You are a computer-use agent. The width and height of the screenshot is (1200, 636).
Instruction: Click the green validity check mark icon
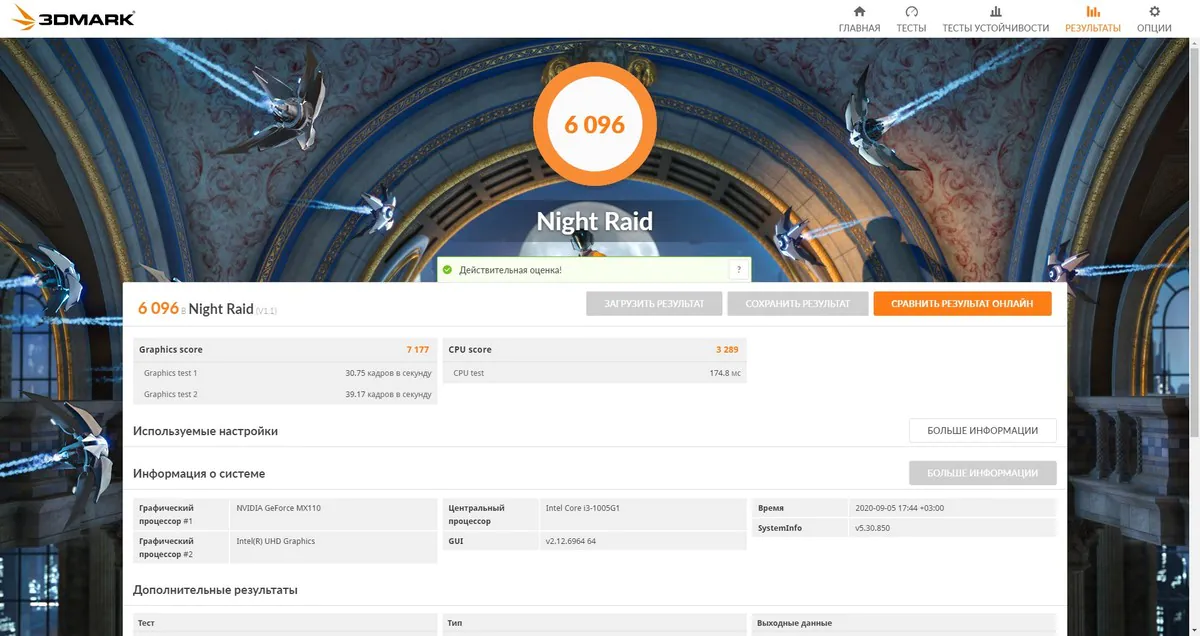tap(447, 270)
